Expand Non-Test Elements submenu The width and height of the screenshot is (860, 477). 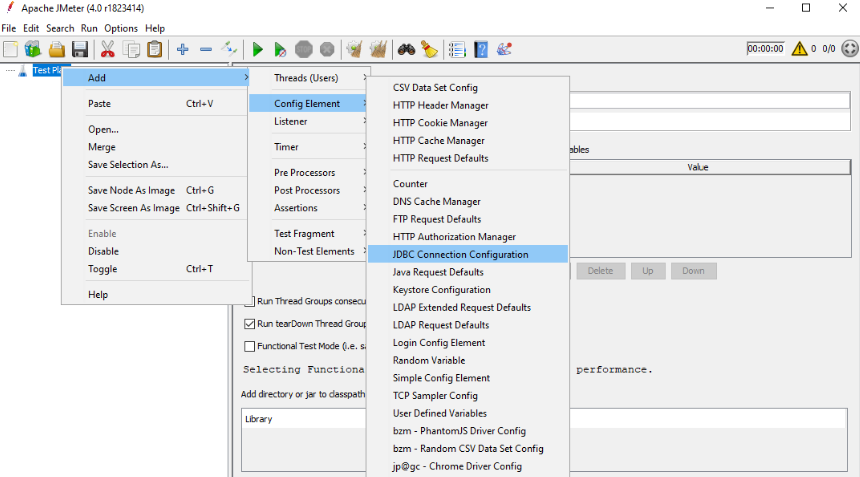coord(309,251)
